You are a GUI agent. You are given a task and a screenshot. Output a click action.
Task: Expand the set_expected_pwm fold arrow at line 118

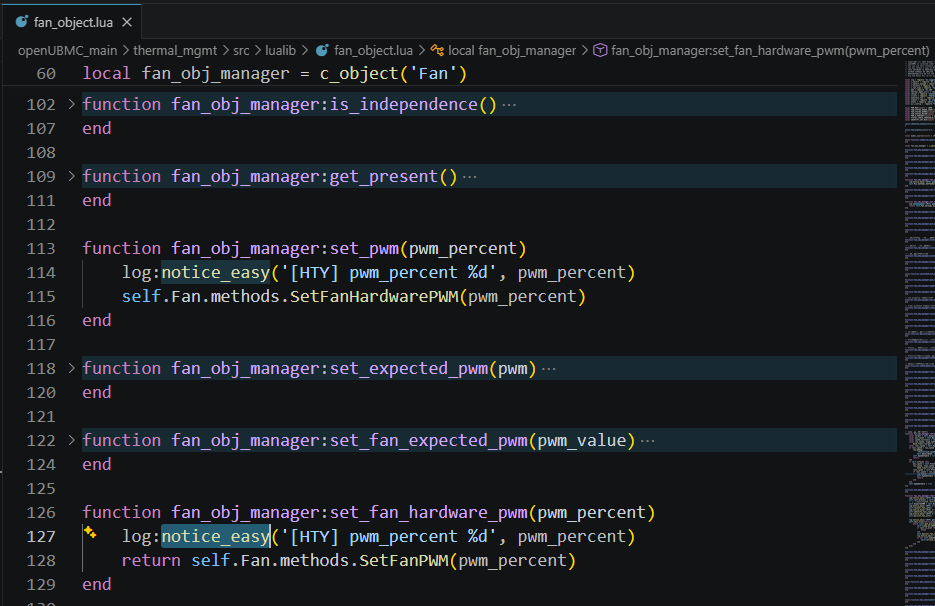tap(70, 368)
